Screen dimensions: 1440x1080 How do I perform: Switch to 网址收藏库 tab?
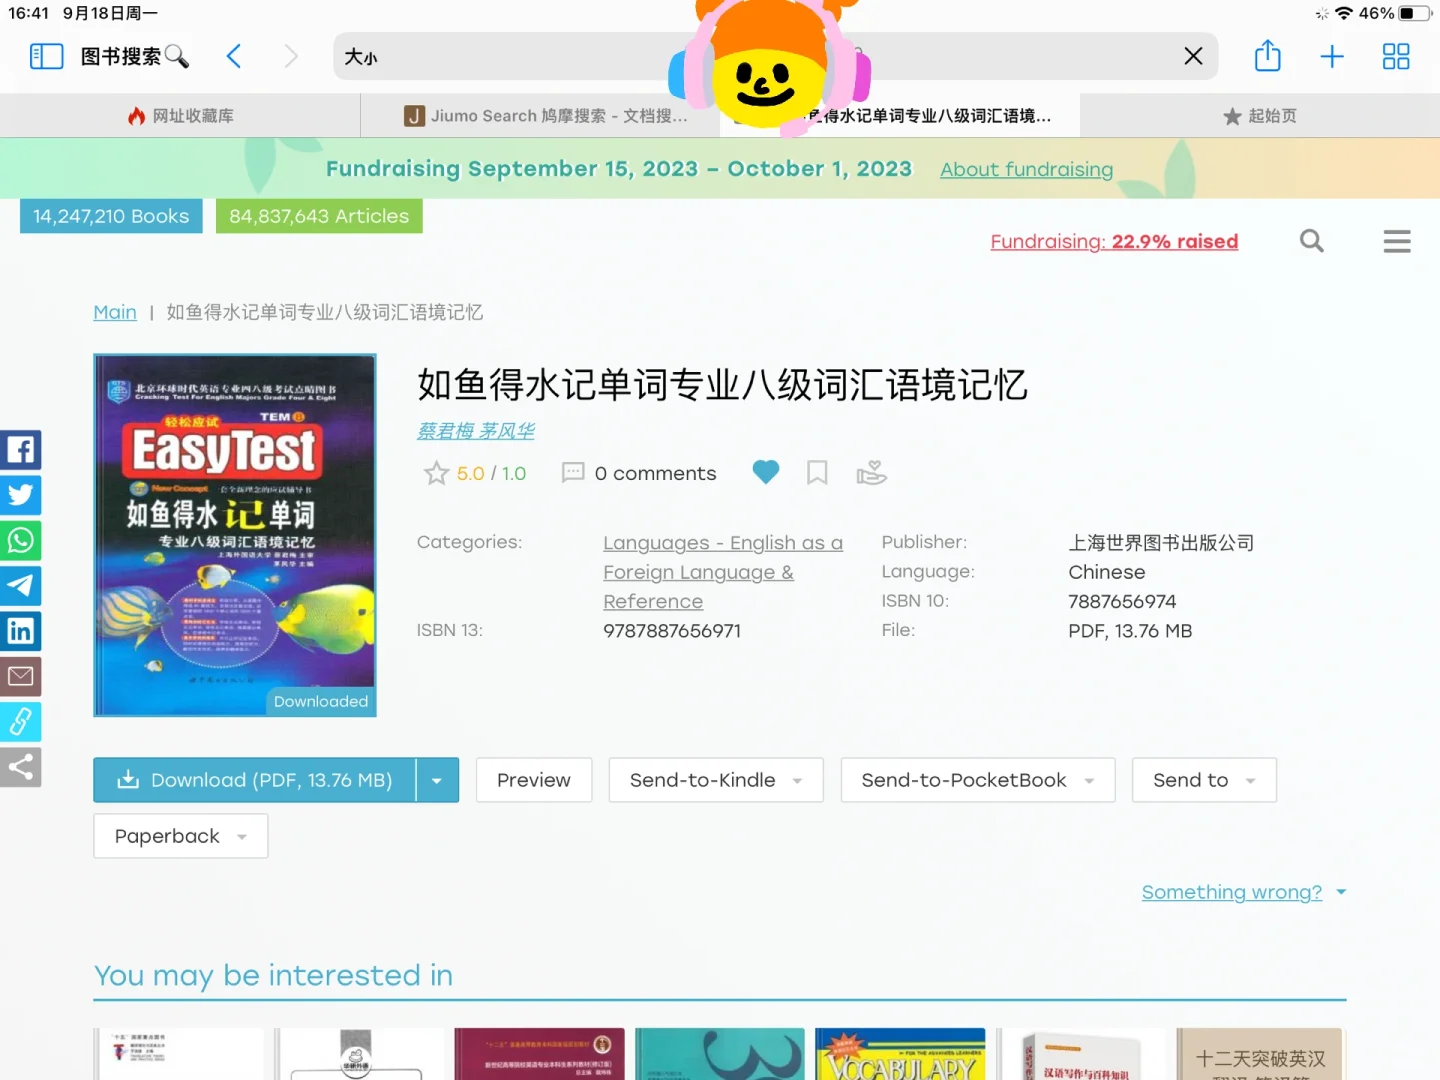(x=180, y=116)
